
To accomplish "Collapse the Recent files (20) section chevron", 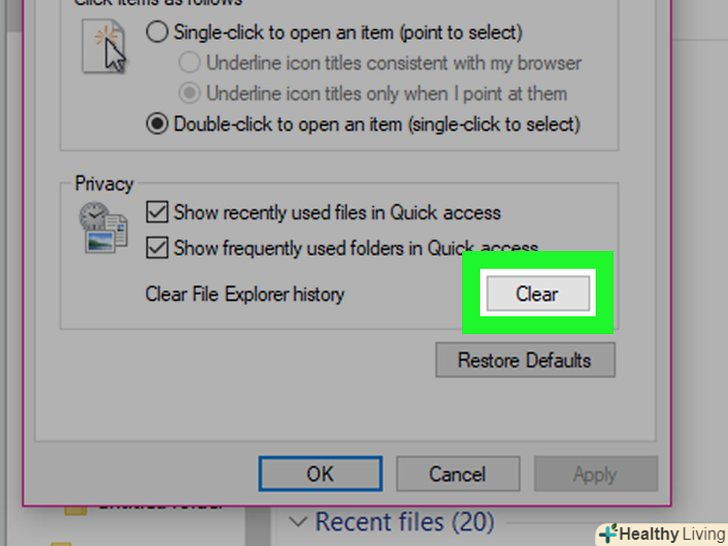I will pyautogui.click(x=298, y=522).
